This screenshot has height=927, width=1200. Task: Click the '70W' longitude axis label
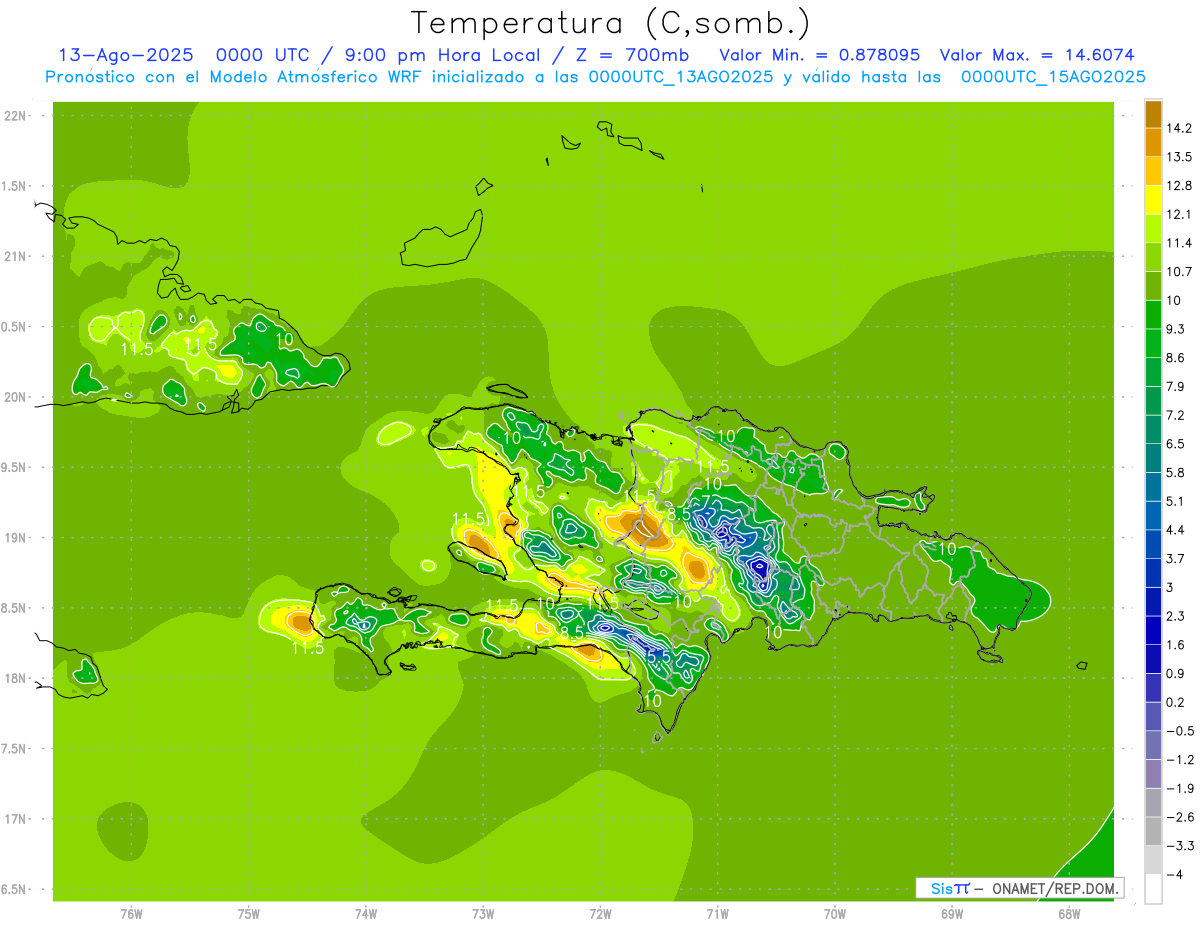(835, 914)
